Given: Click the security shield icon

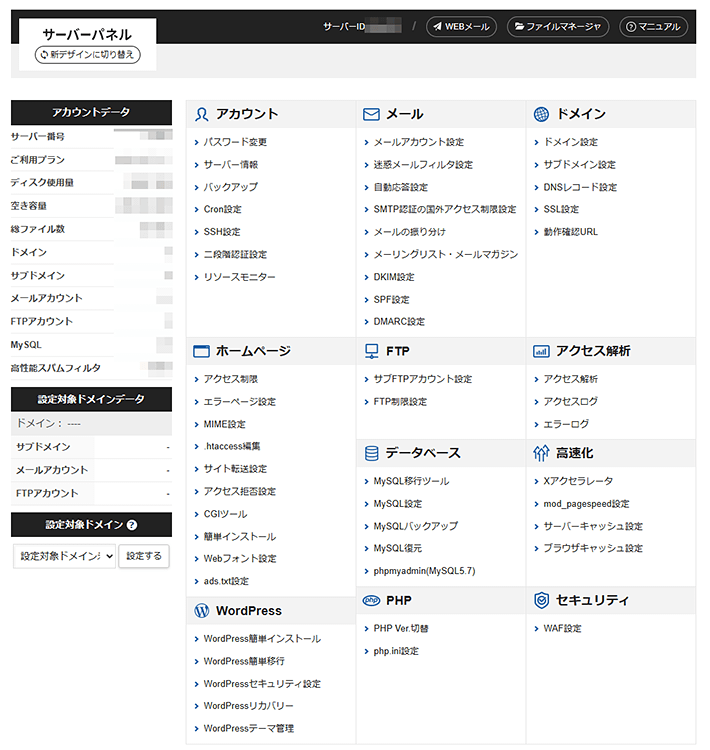Looking at the screenshot, I should (x=541, y=600).
